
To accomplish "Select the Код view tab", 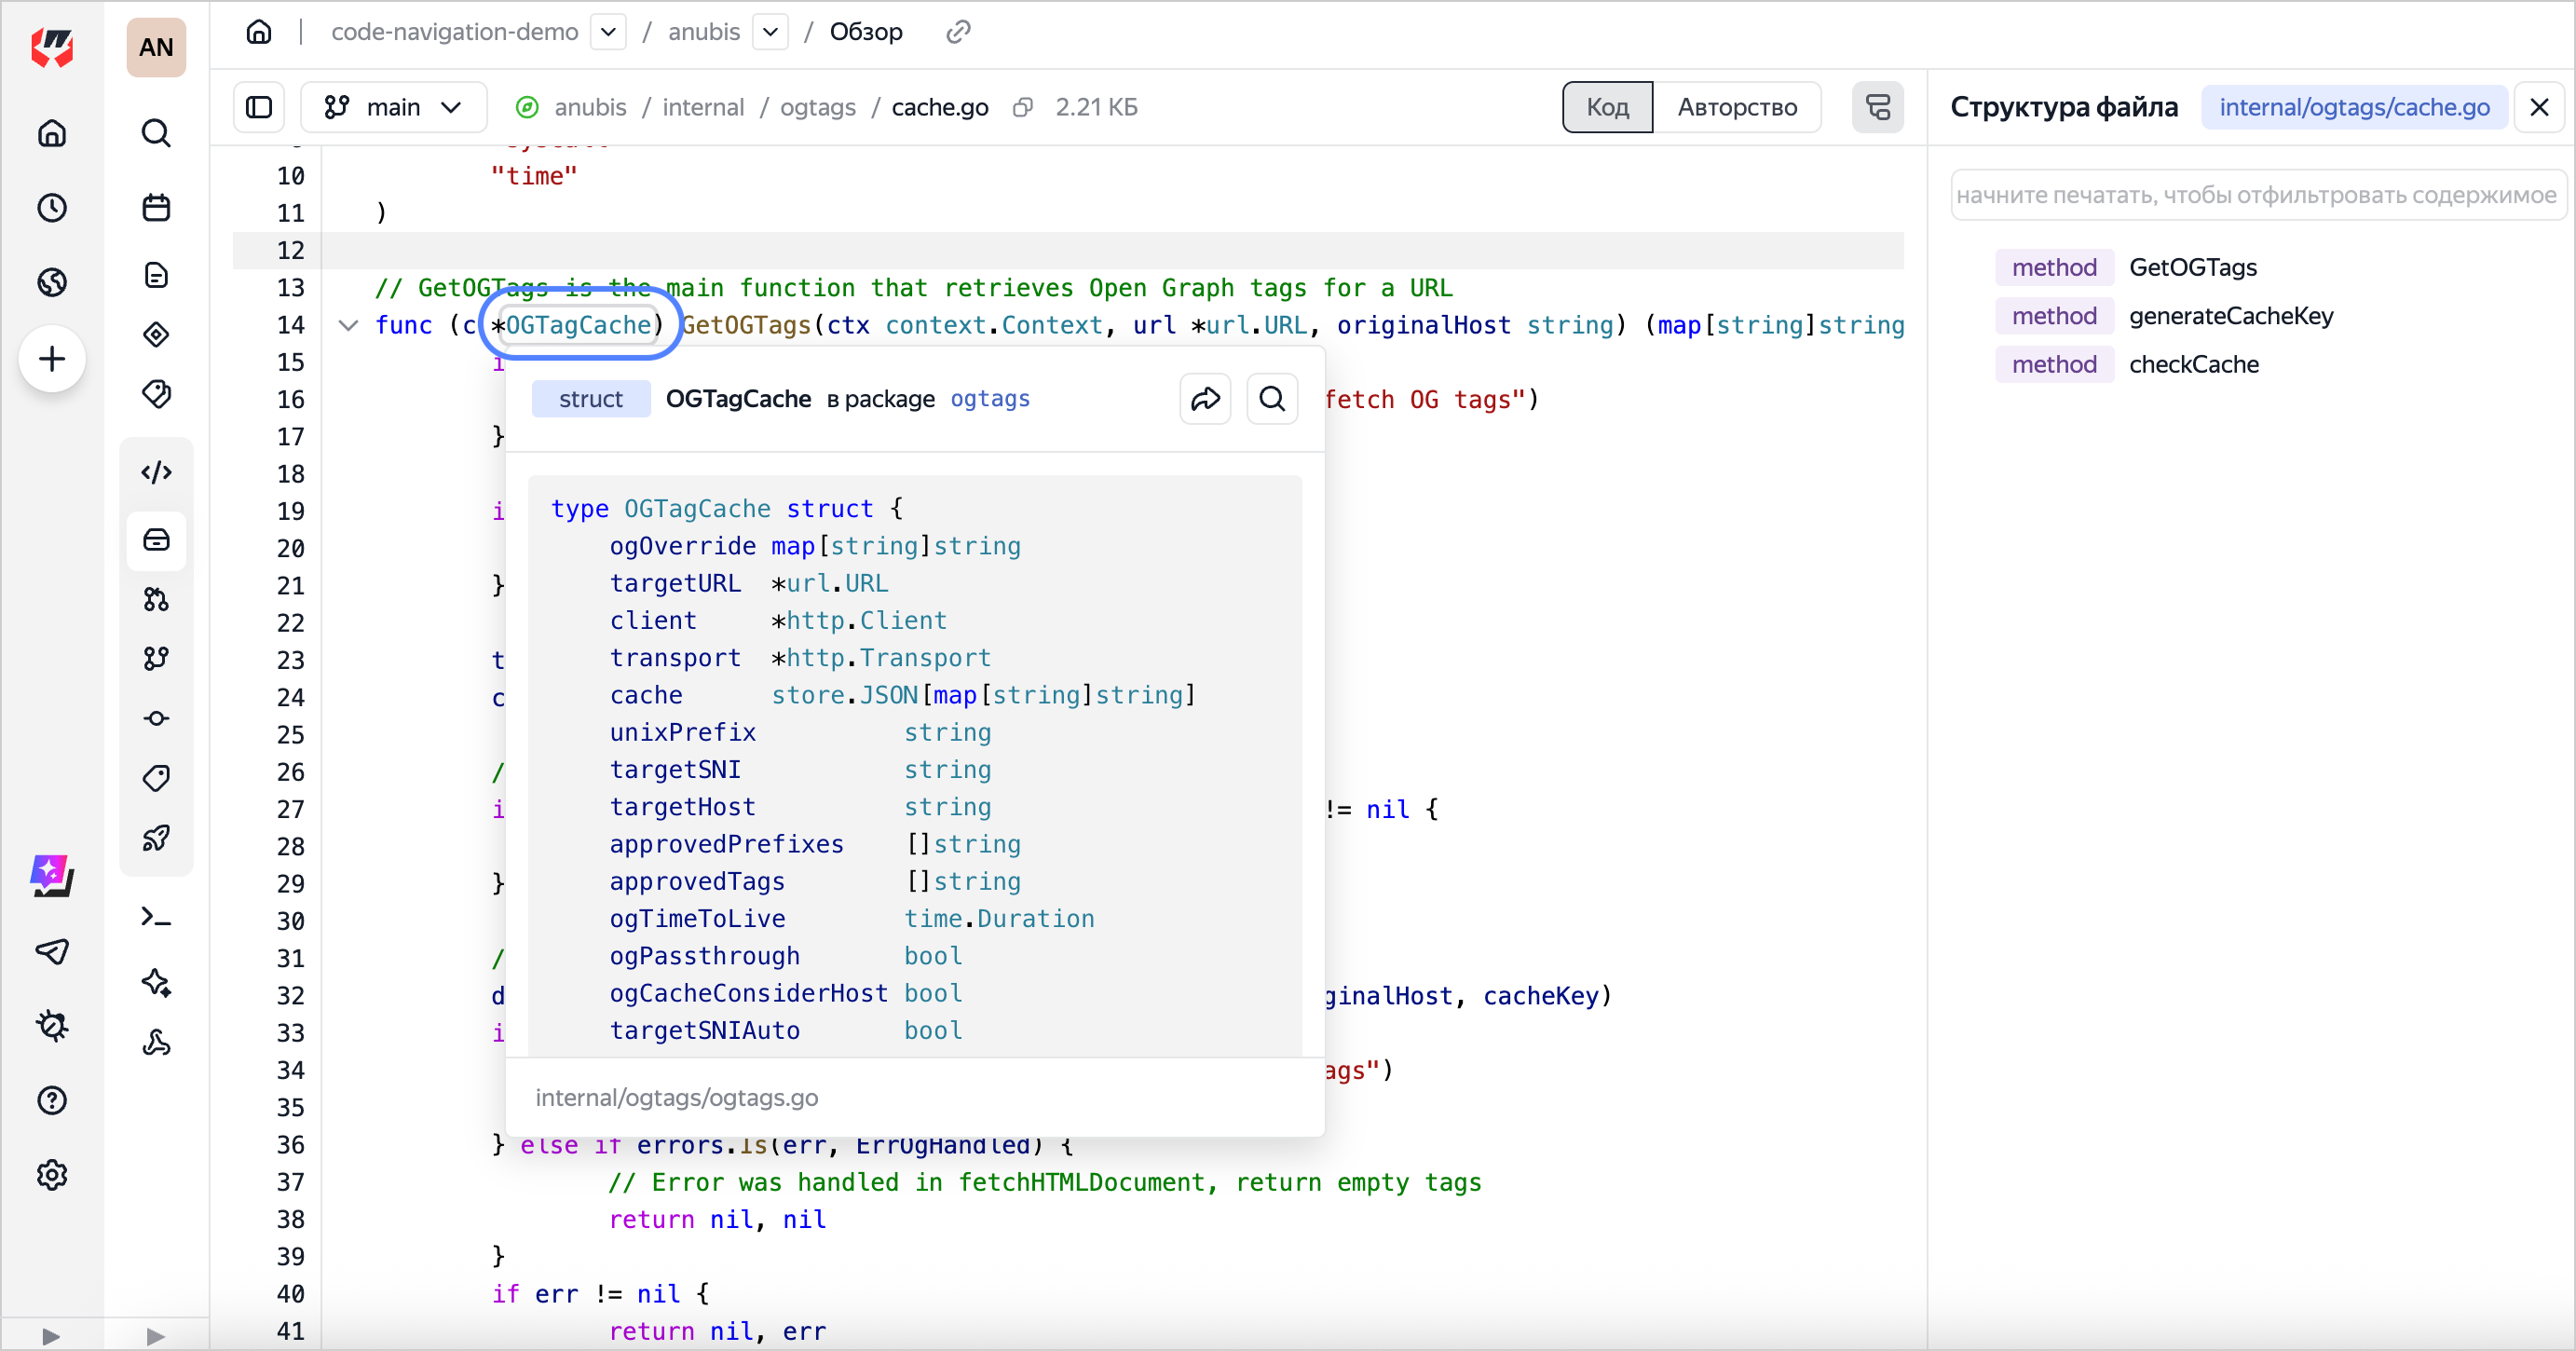I will click(x=1606, y=107).
